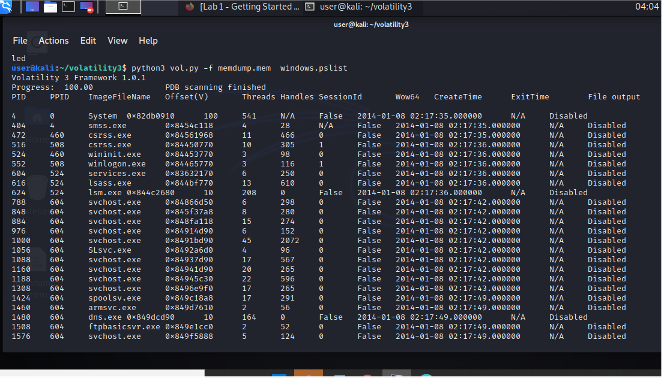Click csrss.exe with PID 516
The image size is (662, 378).
point(110,145)
